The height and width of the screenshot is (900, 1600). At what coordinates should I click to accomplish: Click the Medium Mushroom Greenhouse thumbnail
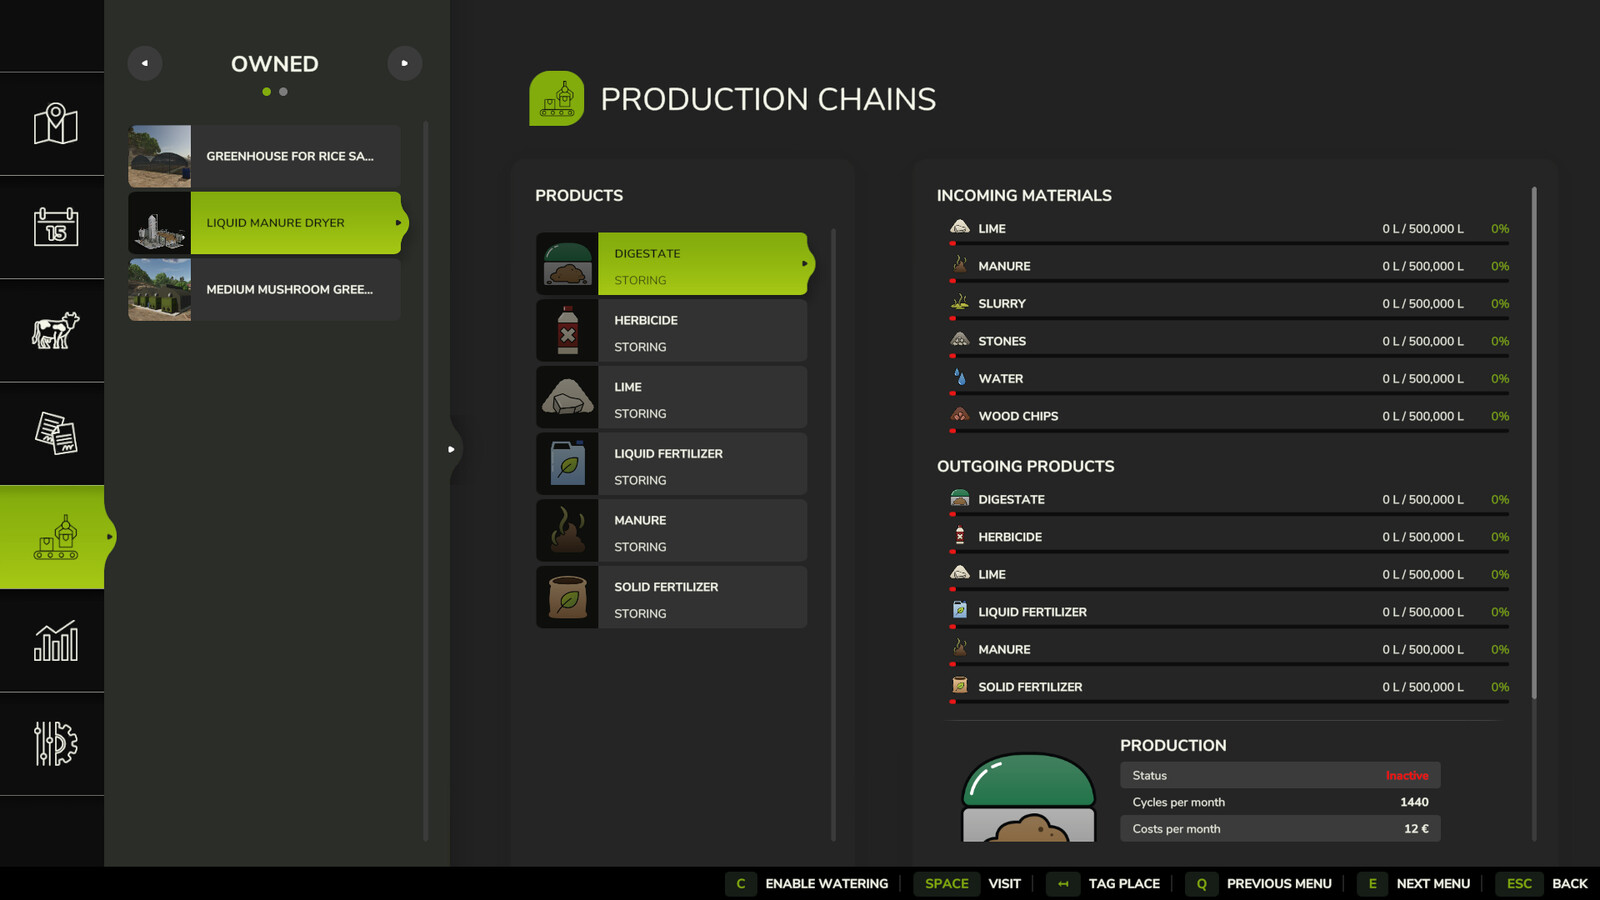(x=159, y=290)
